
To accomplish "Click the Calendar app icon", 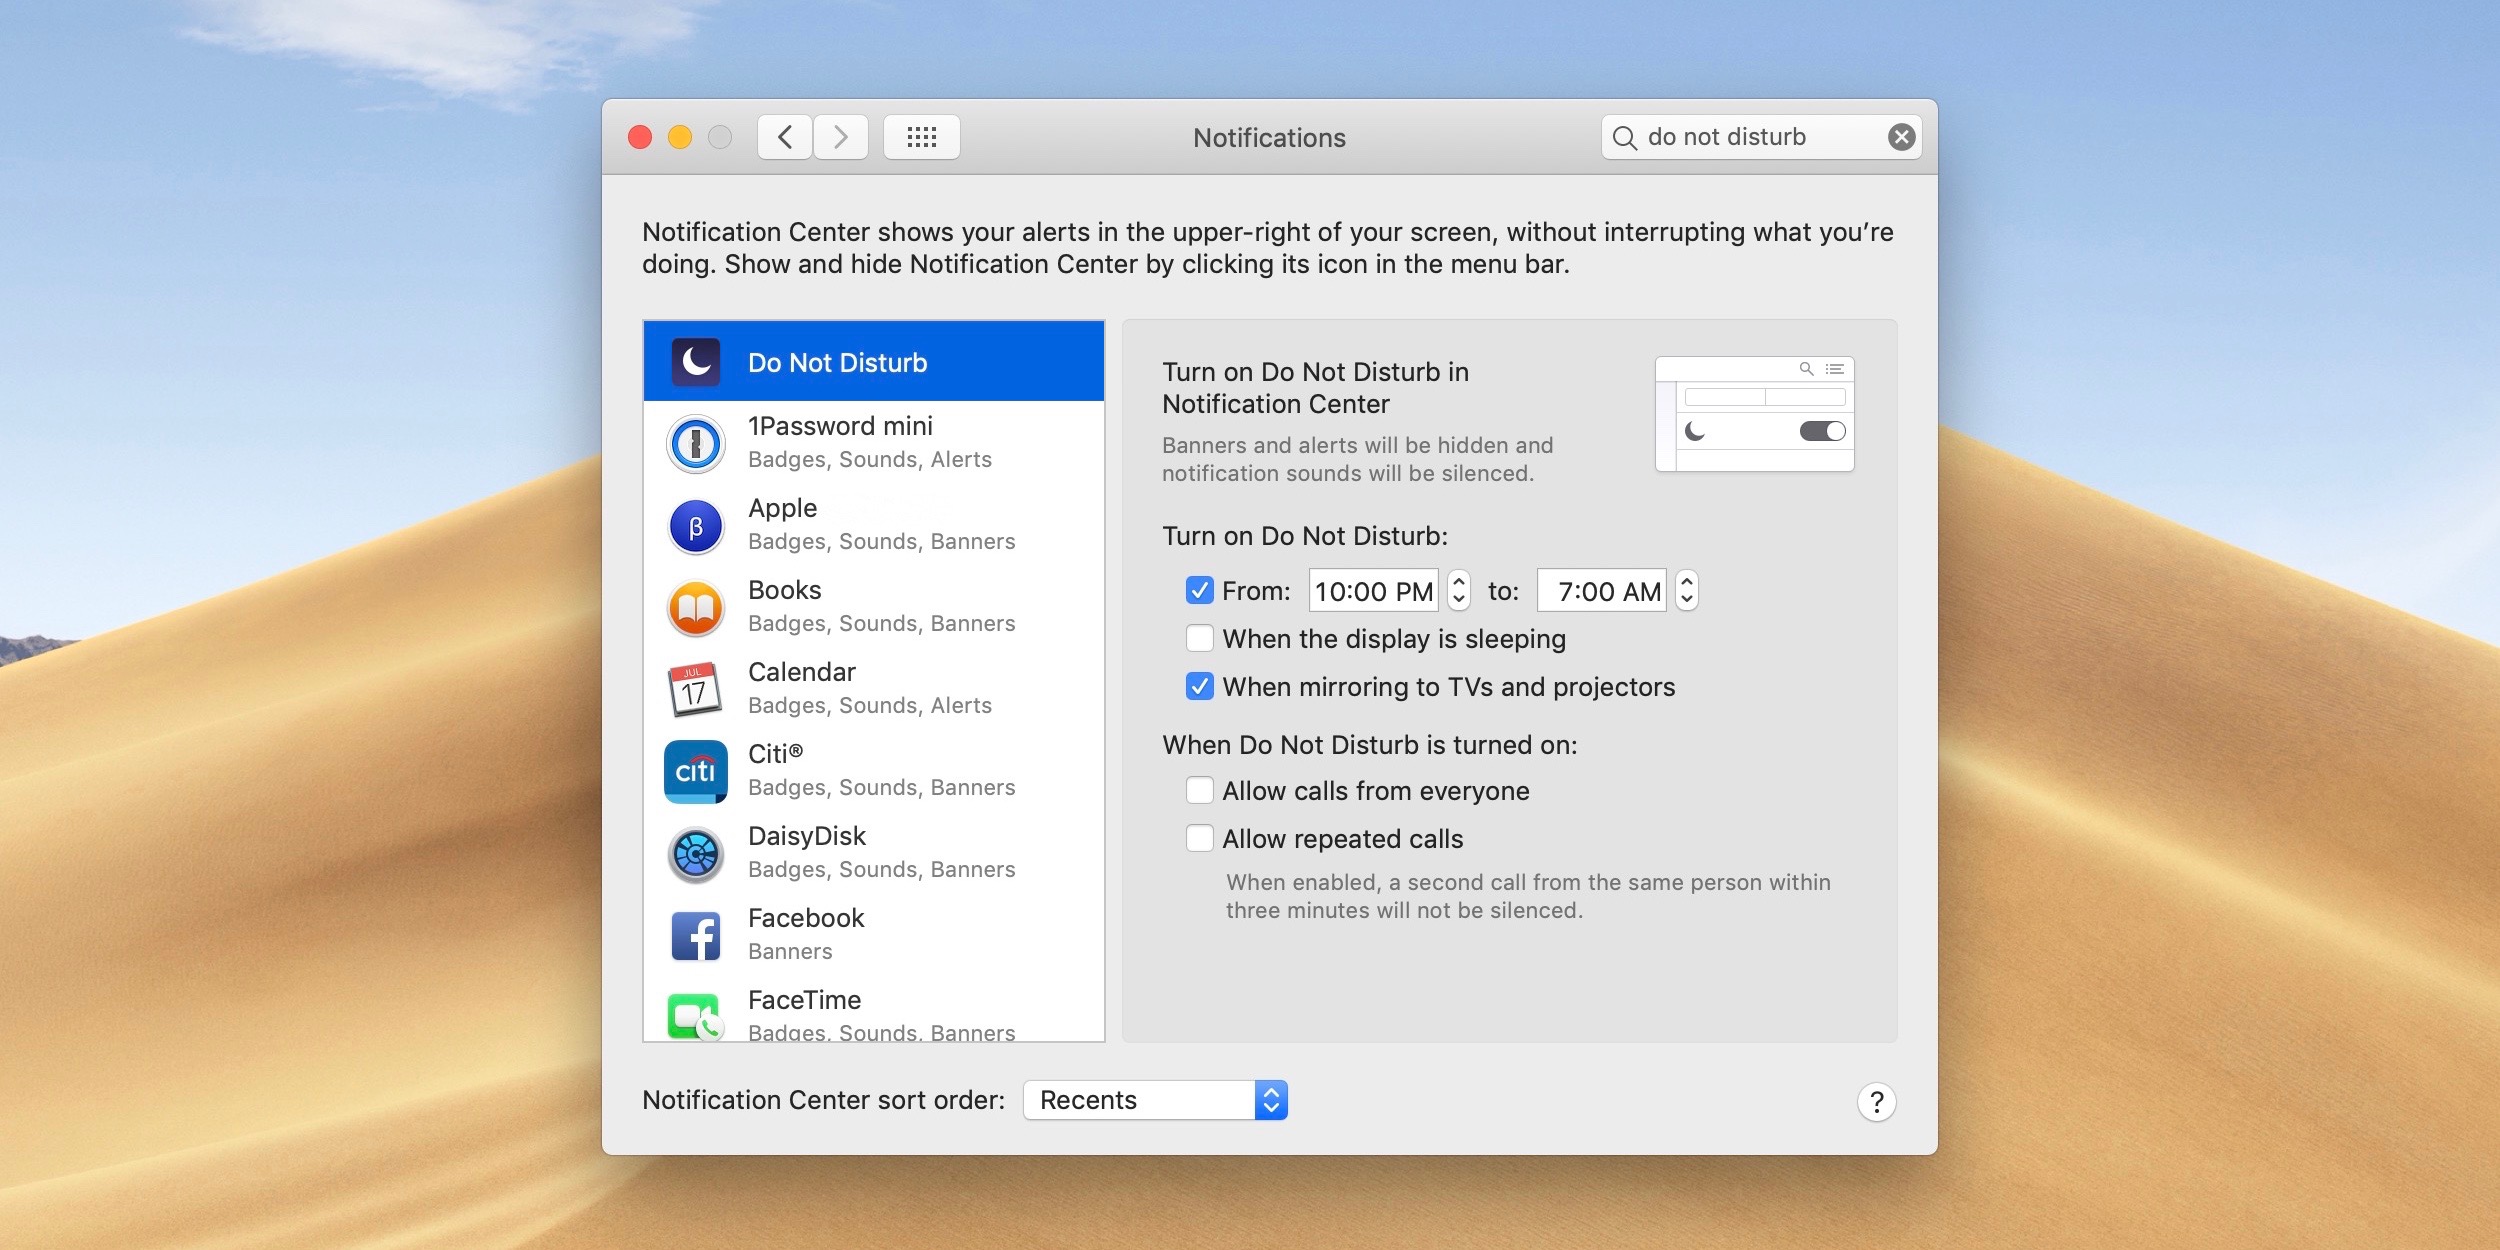I will coord(697,689).
